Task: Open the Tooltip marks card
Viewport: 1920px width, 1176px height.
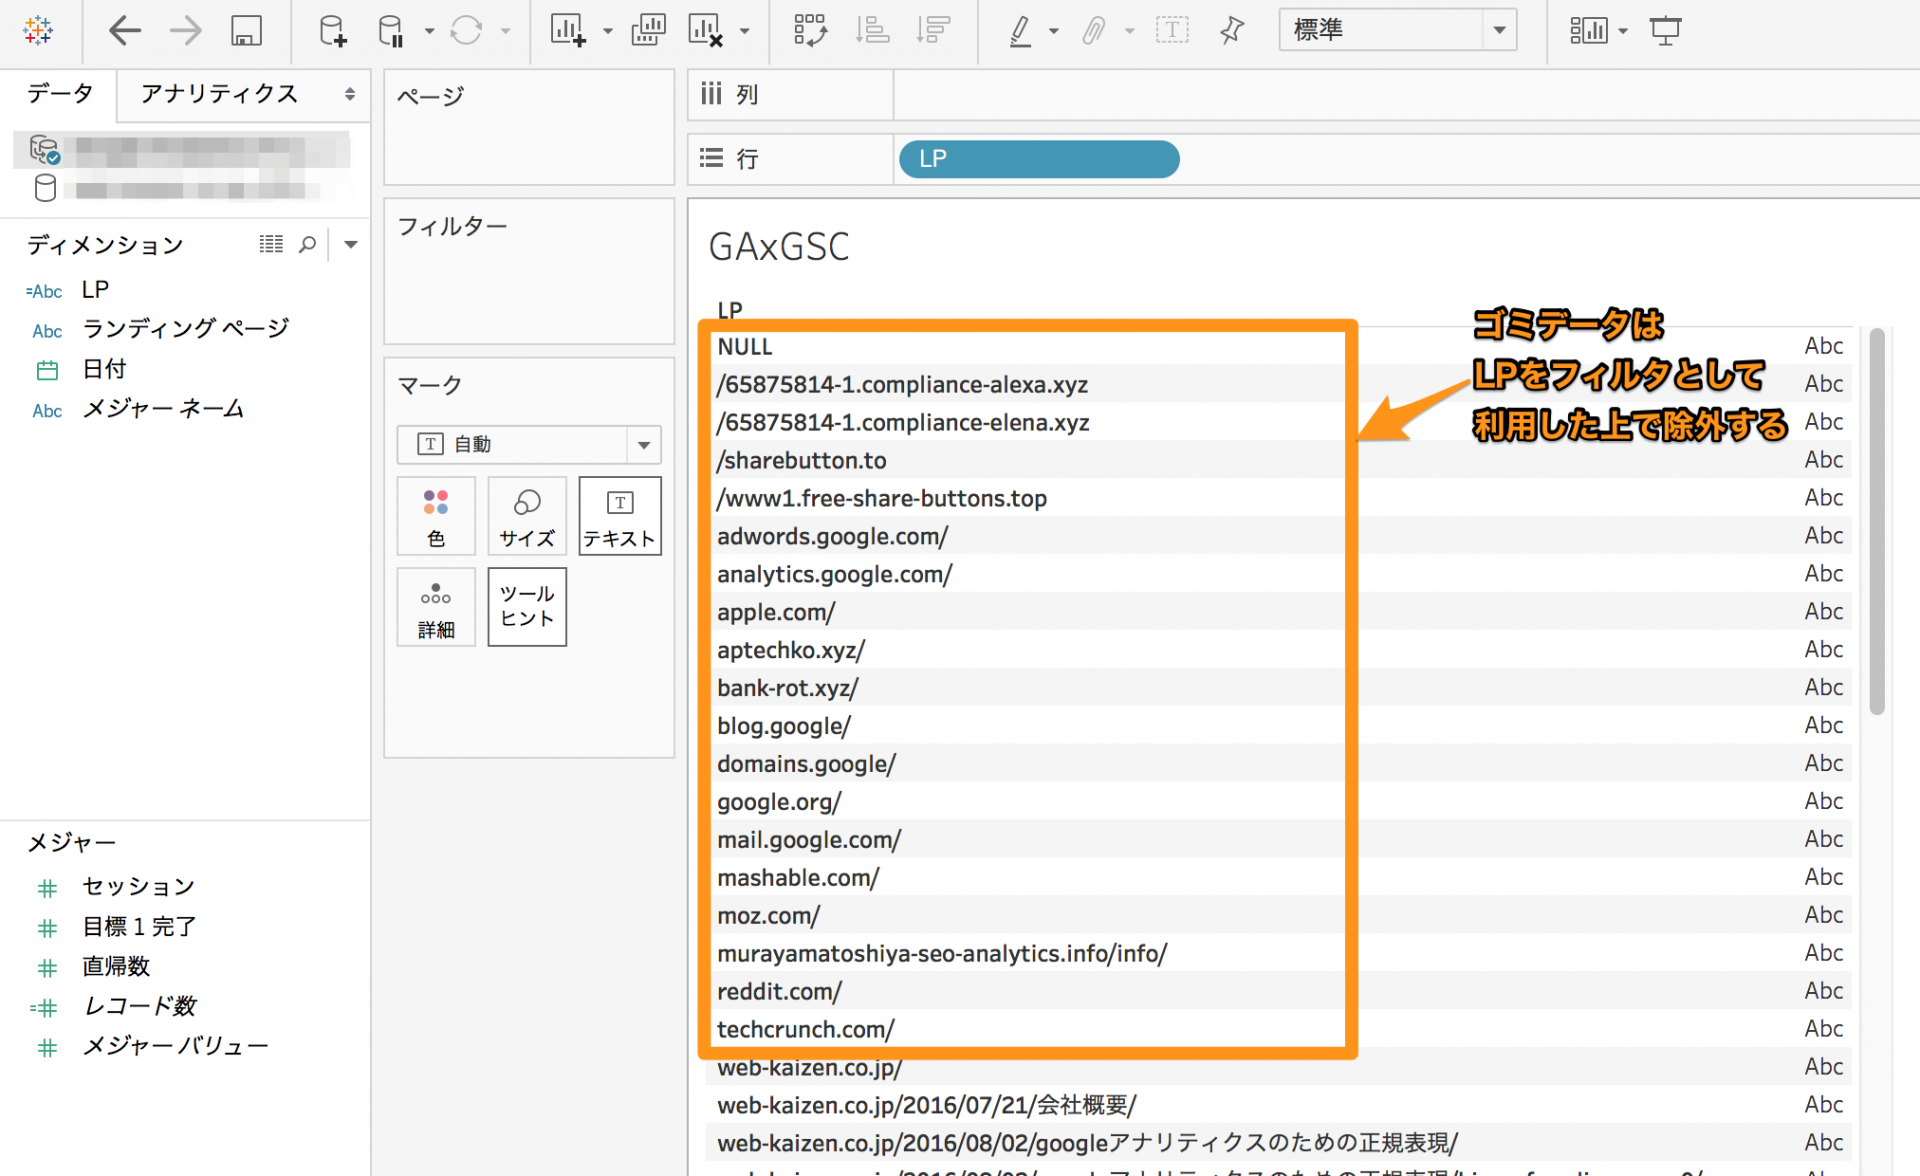Action: (x=527, y=607)
